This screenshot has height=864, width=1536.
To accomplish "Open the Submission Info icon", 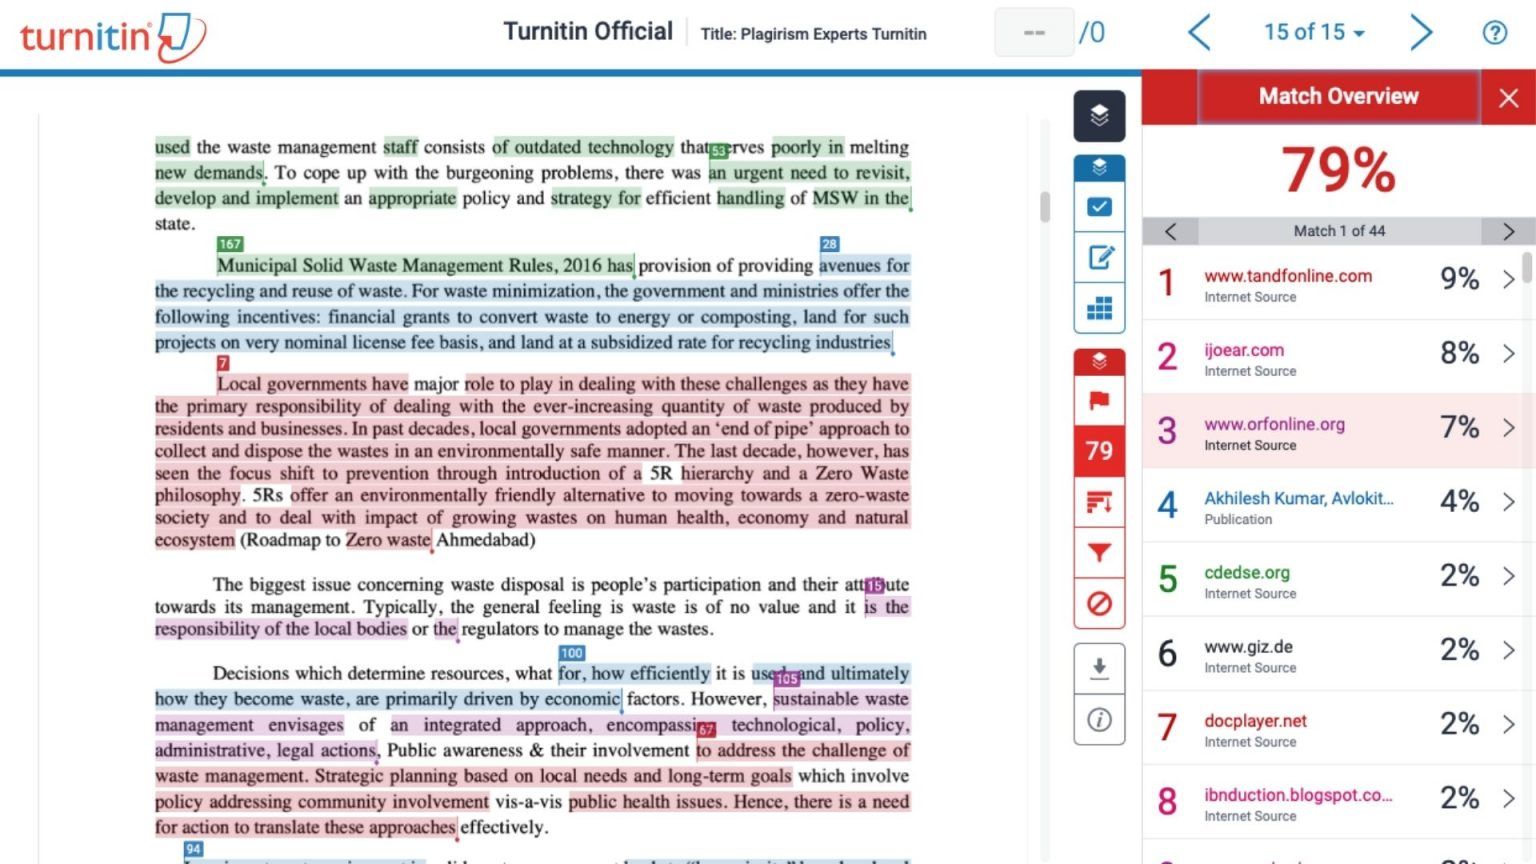I will (1099, 720).
